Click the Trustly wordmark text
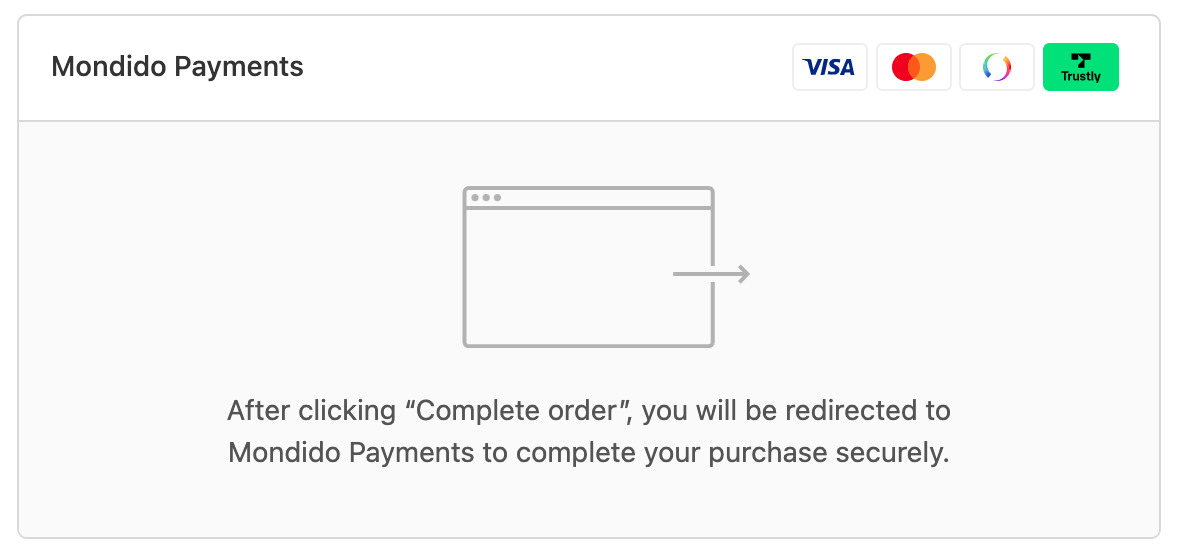 click(1081, 77)
